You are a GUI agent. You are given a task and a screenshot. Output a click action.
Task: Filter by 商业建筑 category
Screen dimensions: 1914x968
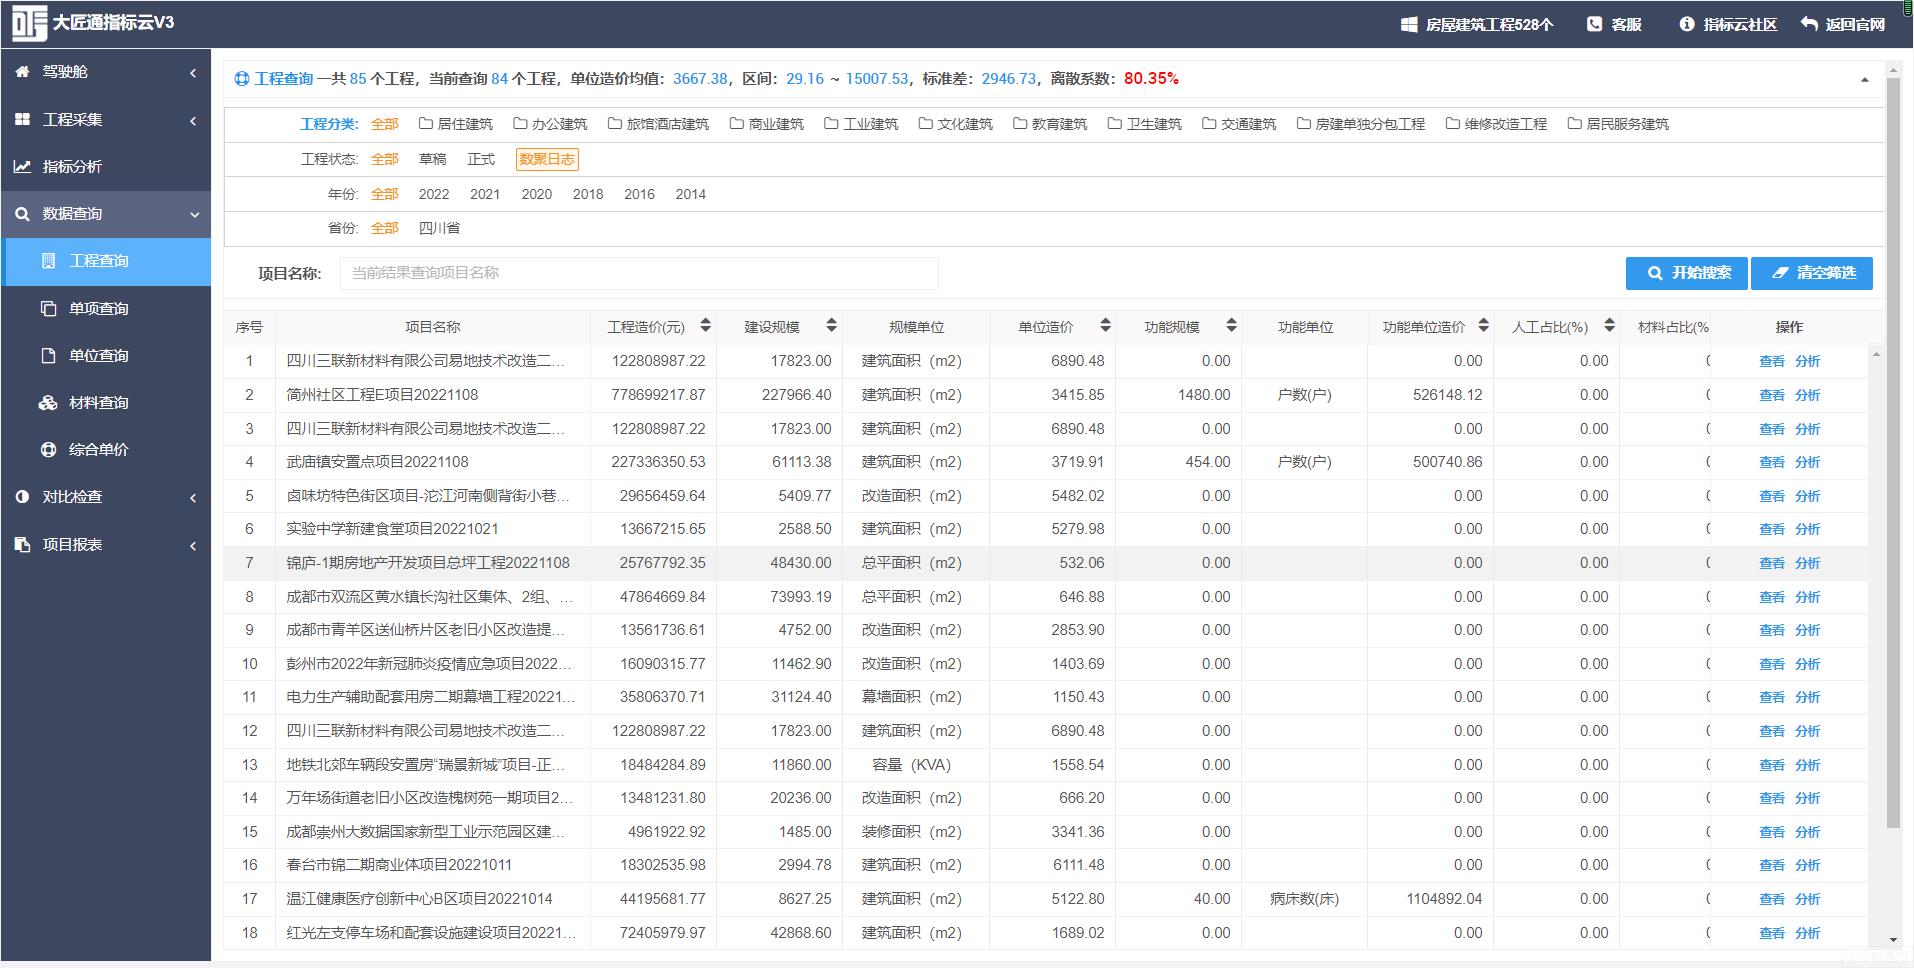[x=767, y=124]
